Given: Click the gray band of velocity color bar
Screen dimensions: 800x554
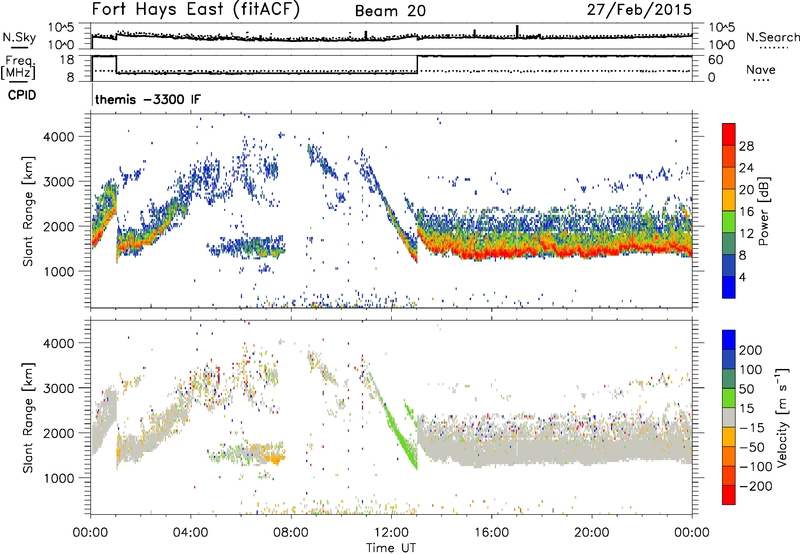Looking at the screenshot, I should pos(729,417).
